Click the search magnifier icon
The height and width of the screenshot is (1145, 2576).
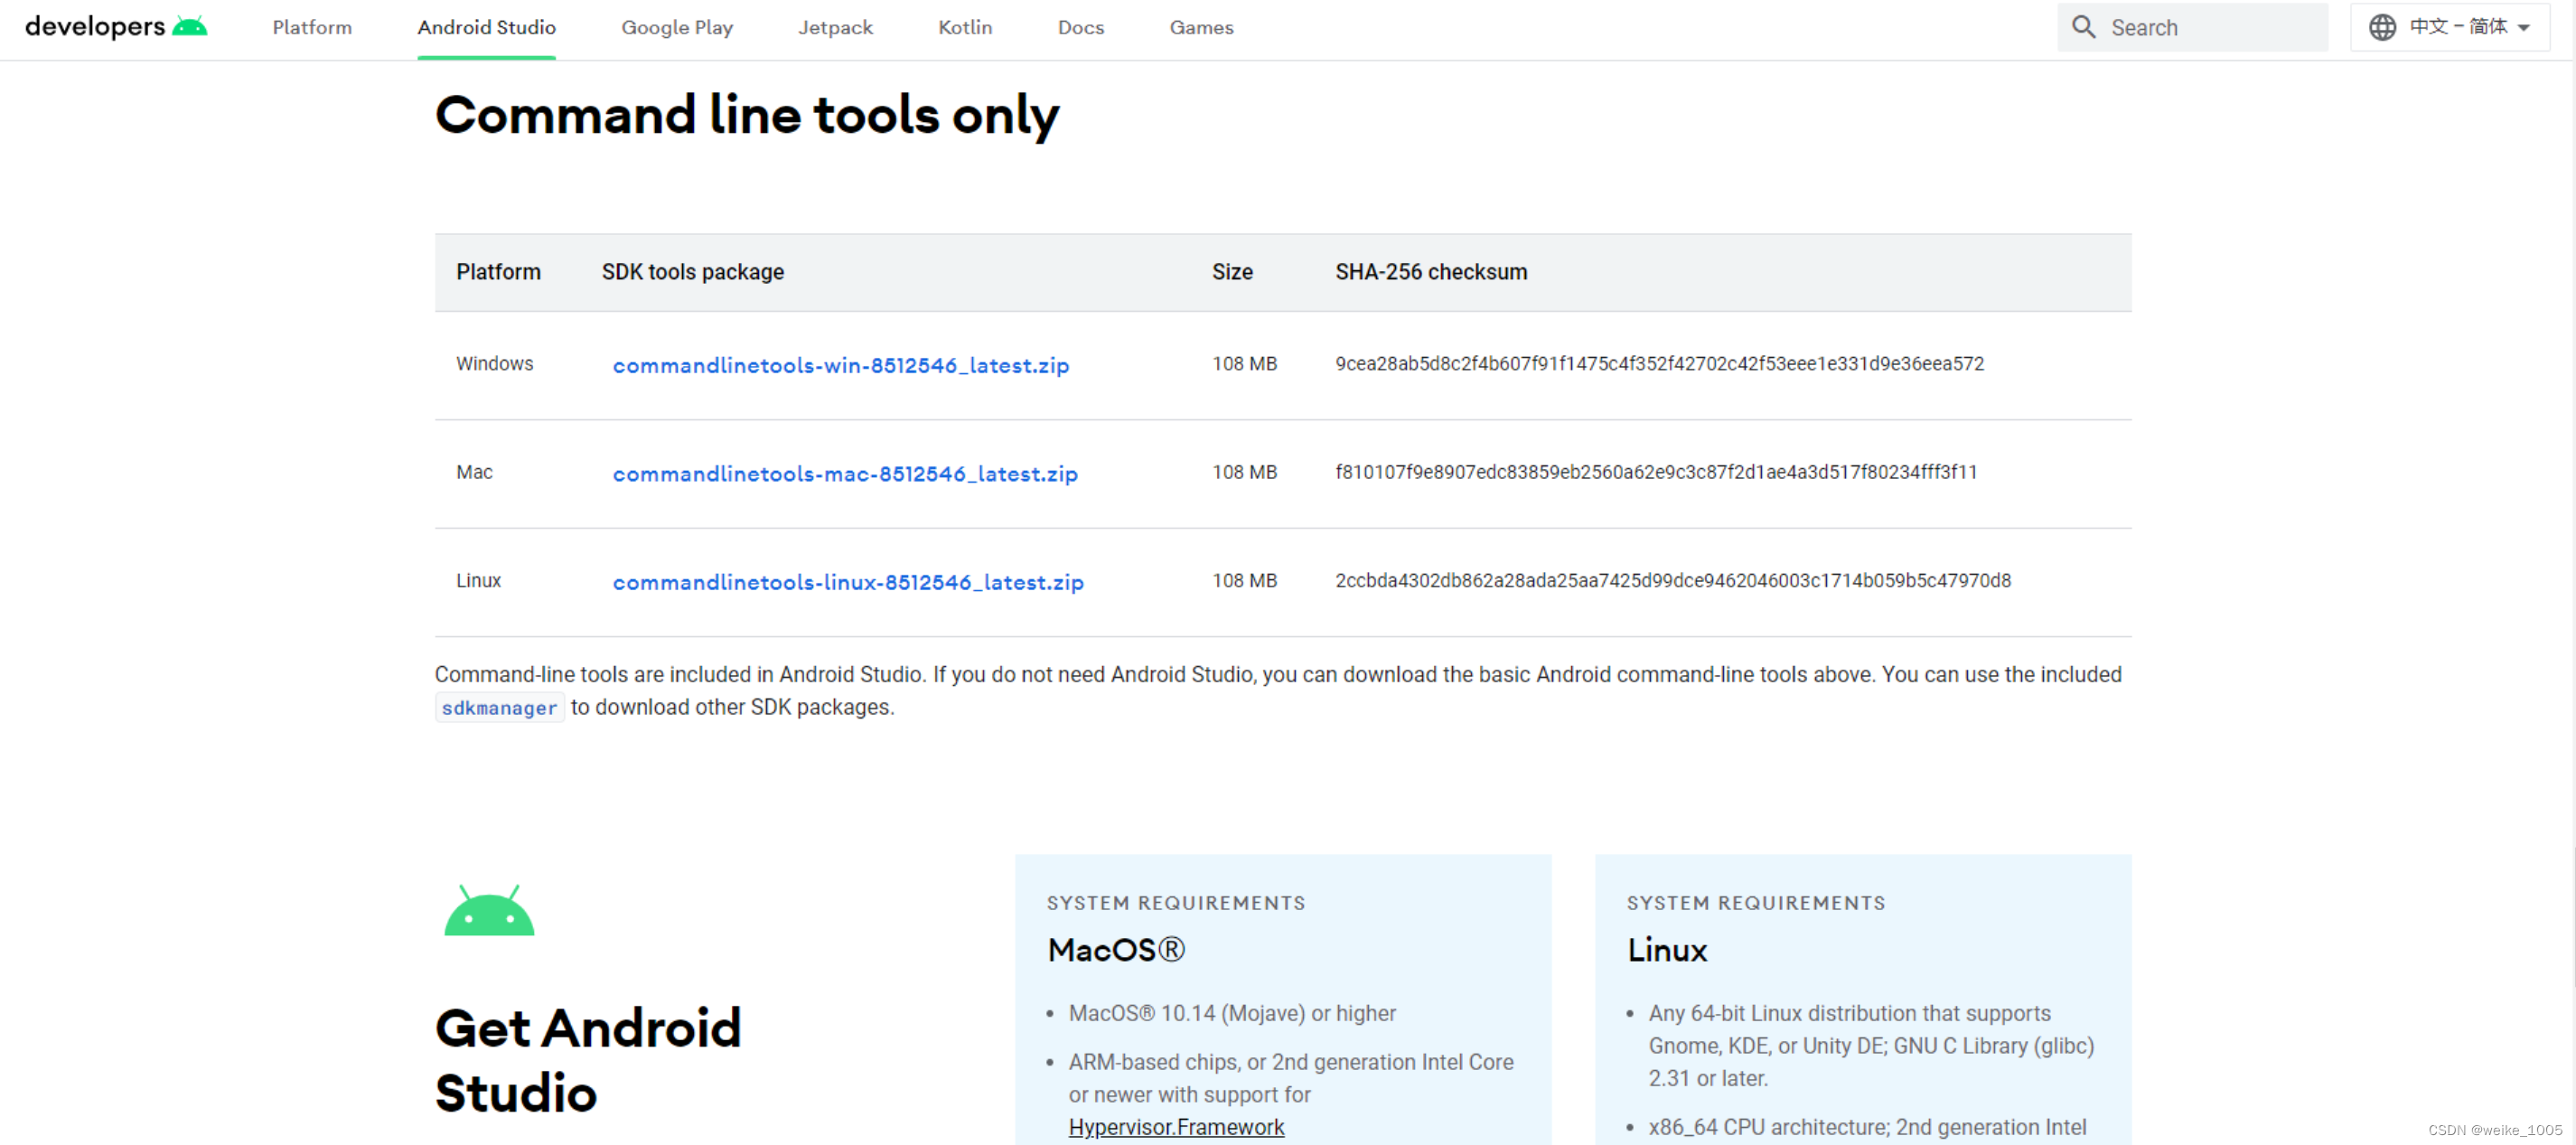(2083, 27)
